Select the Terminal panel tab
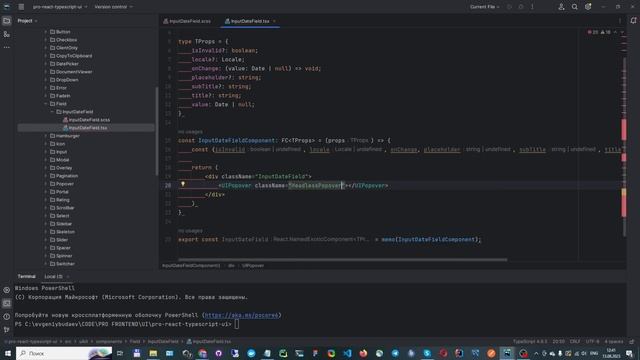640x360 pixels. [x=27, y=276]
